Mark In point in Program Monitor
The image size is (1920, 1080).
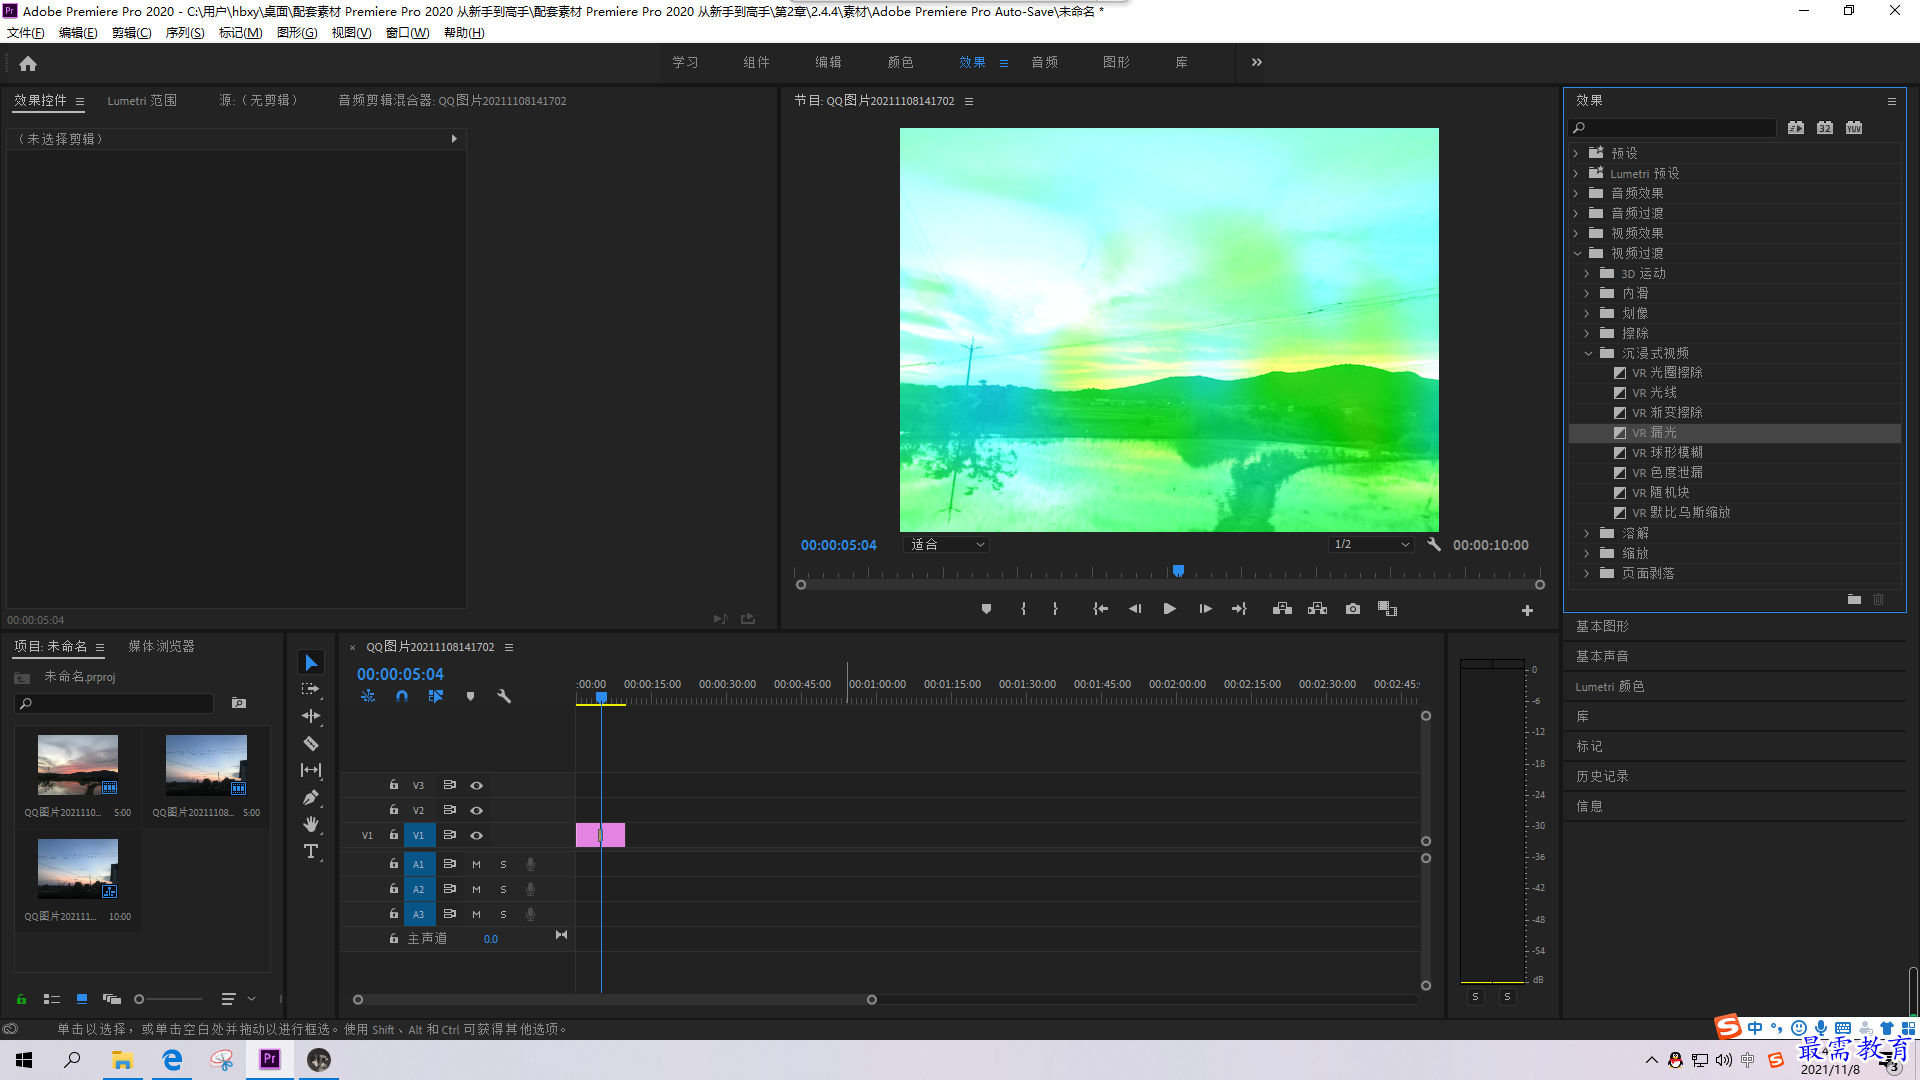(1023, 609)
